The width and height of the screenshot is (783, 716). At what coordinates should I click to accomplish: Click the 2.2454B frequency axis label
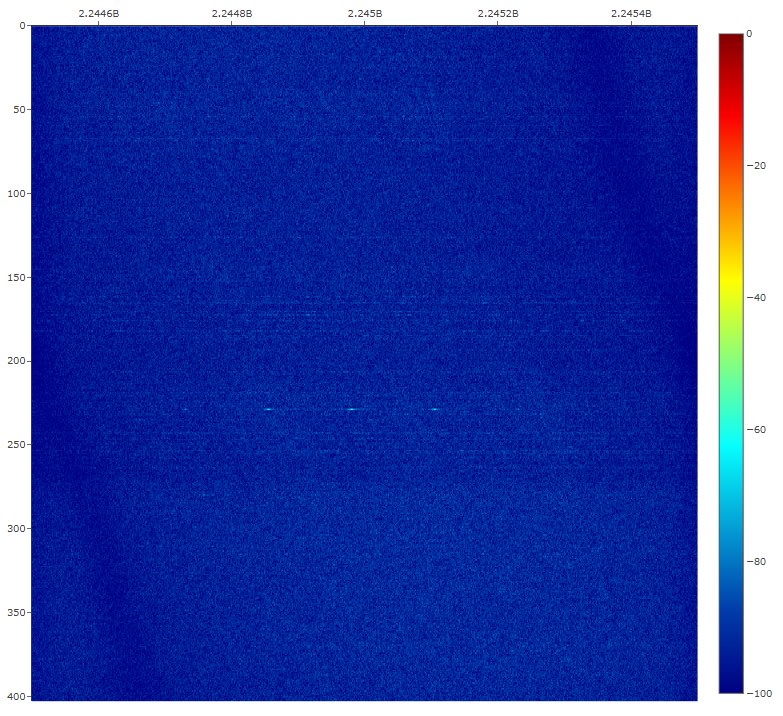coord(631,13)
